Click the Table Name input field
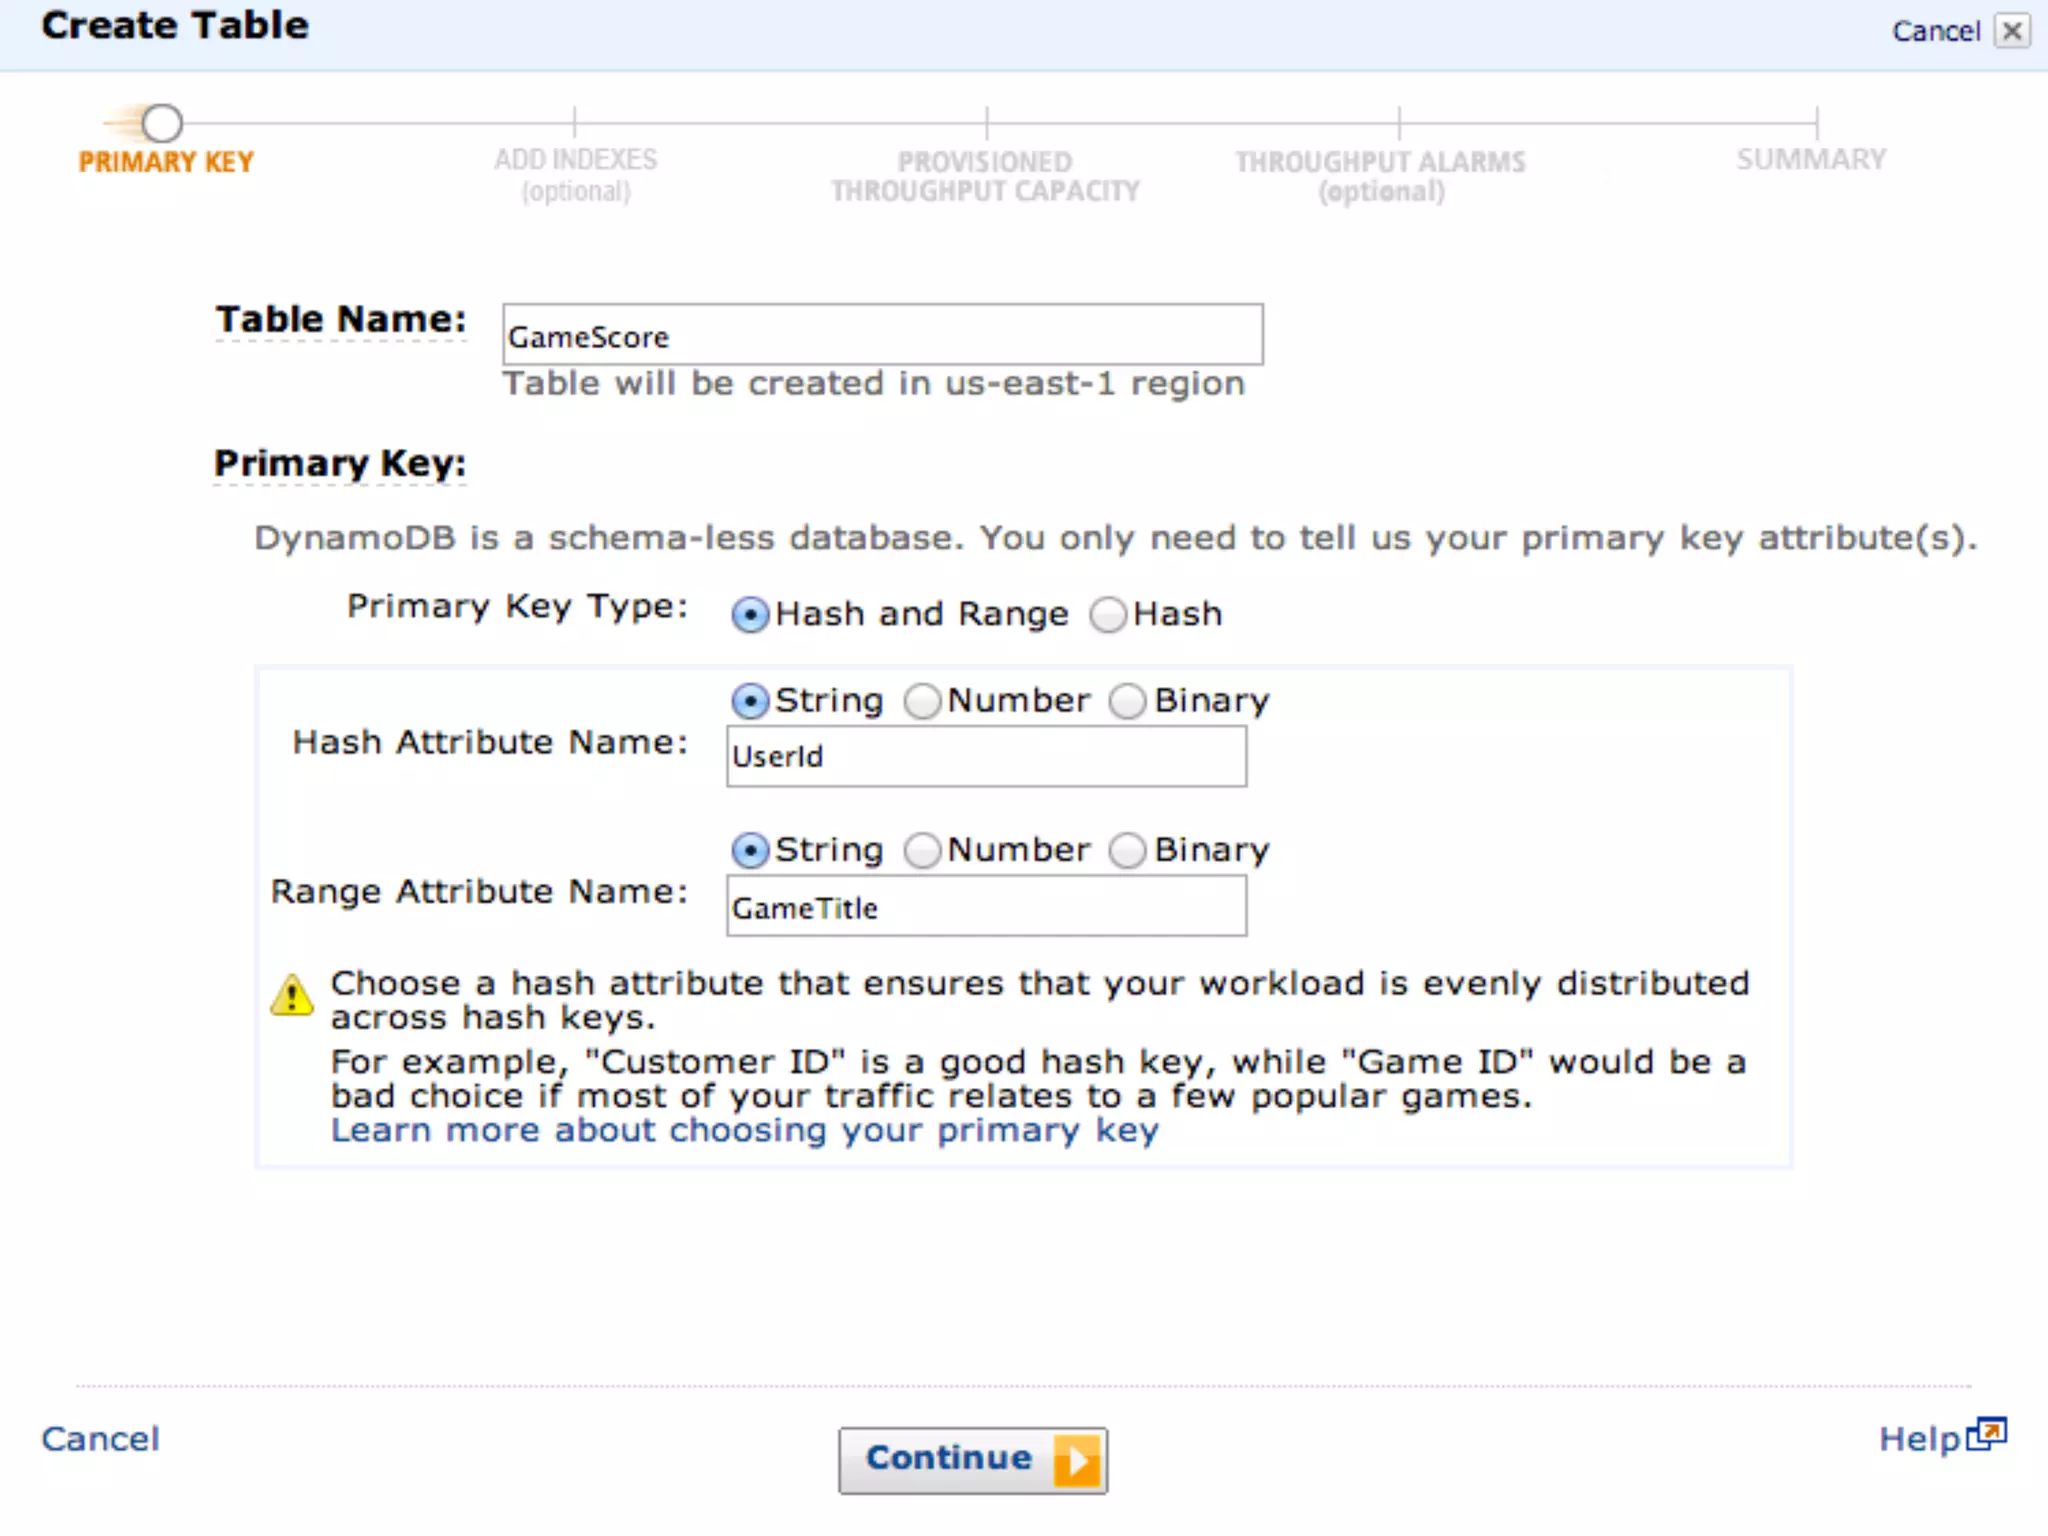The height and width of the screenshot is (1536, 2048). [x=882, y=336]
